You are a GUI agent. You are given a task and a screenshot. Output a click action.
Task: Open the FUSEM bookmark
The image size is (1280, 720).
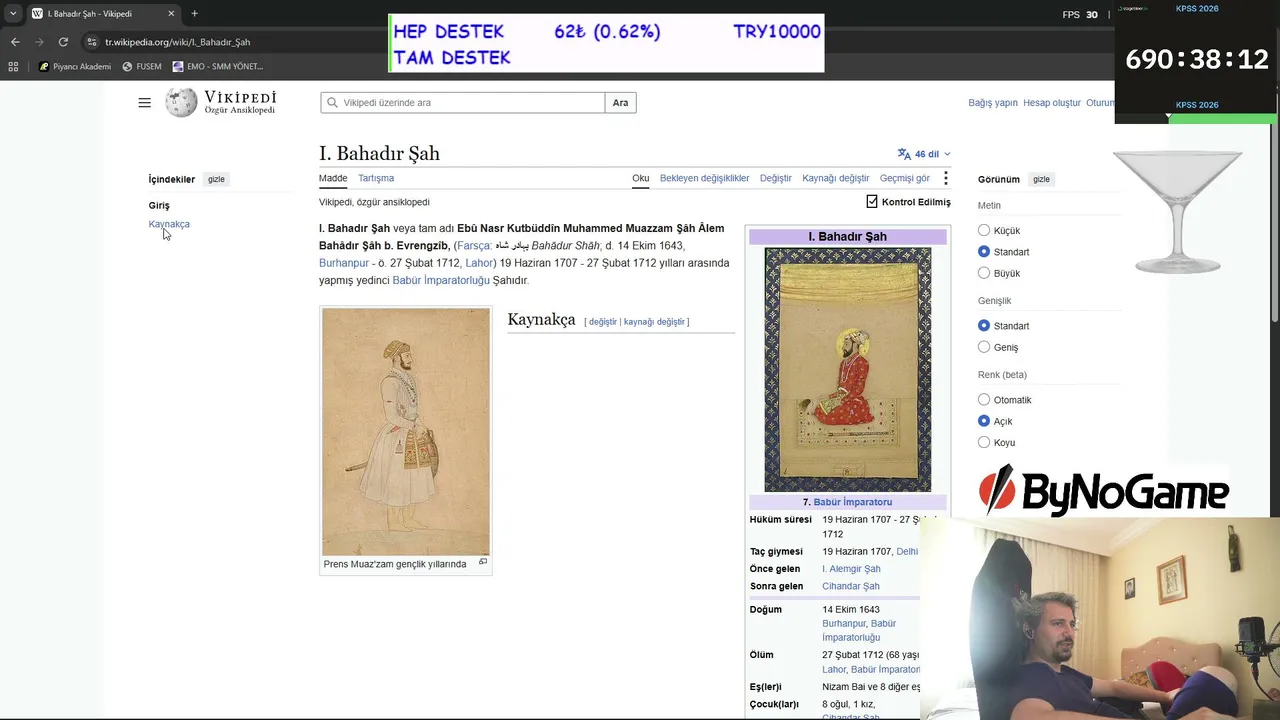[141, 67]
